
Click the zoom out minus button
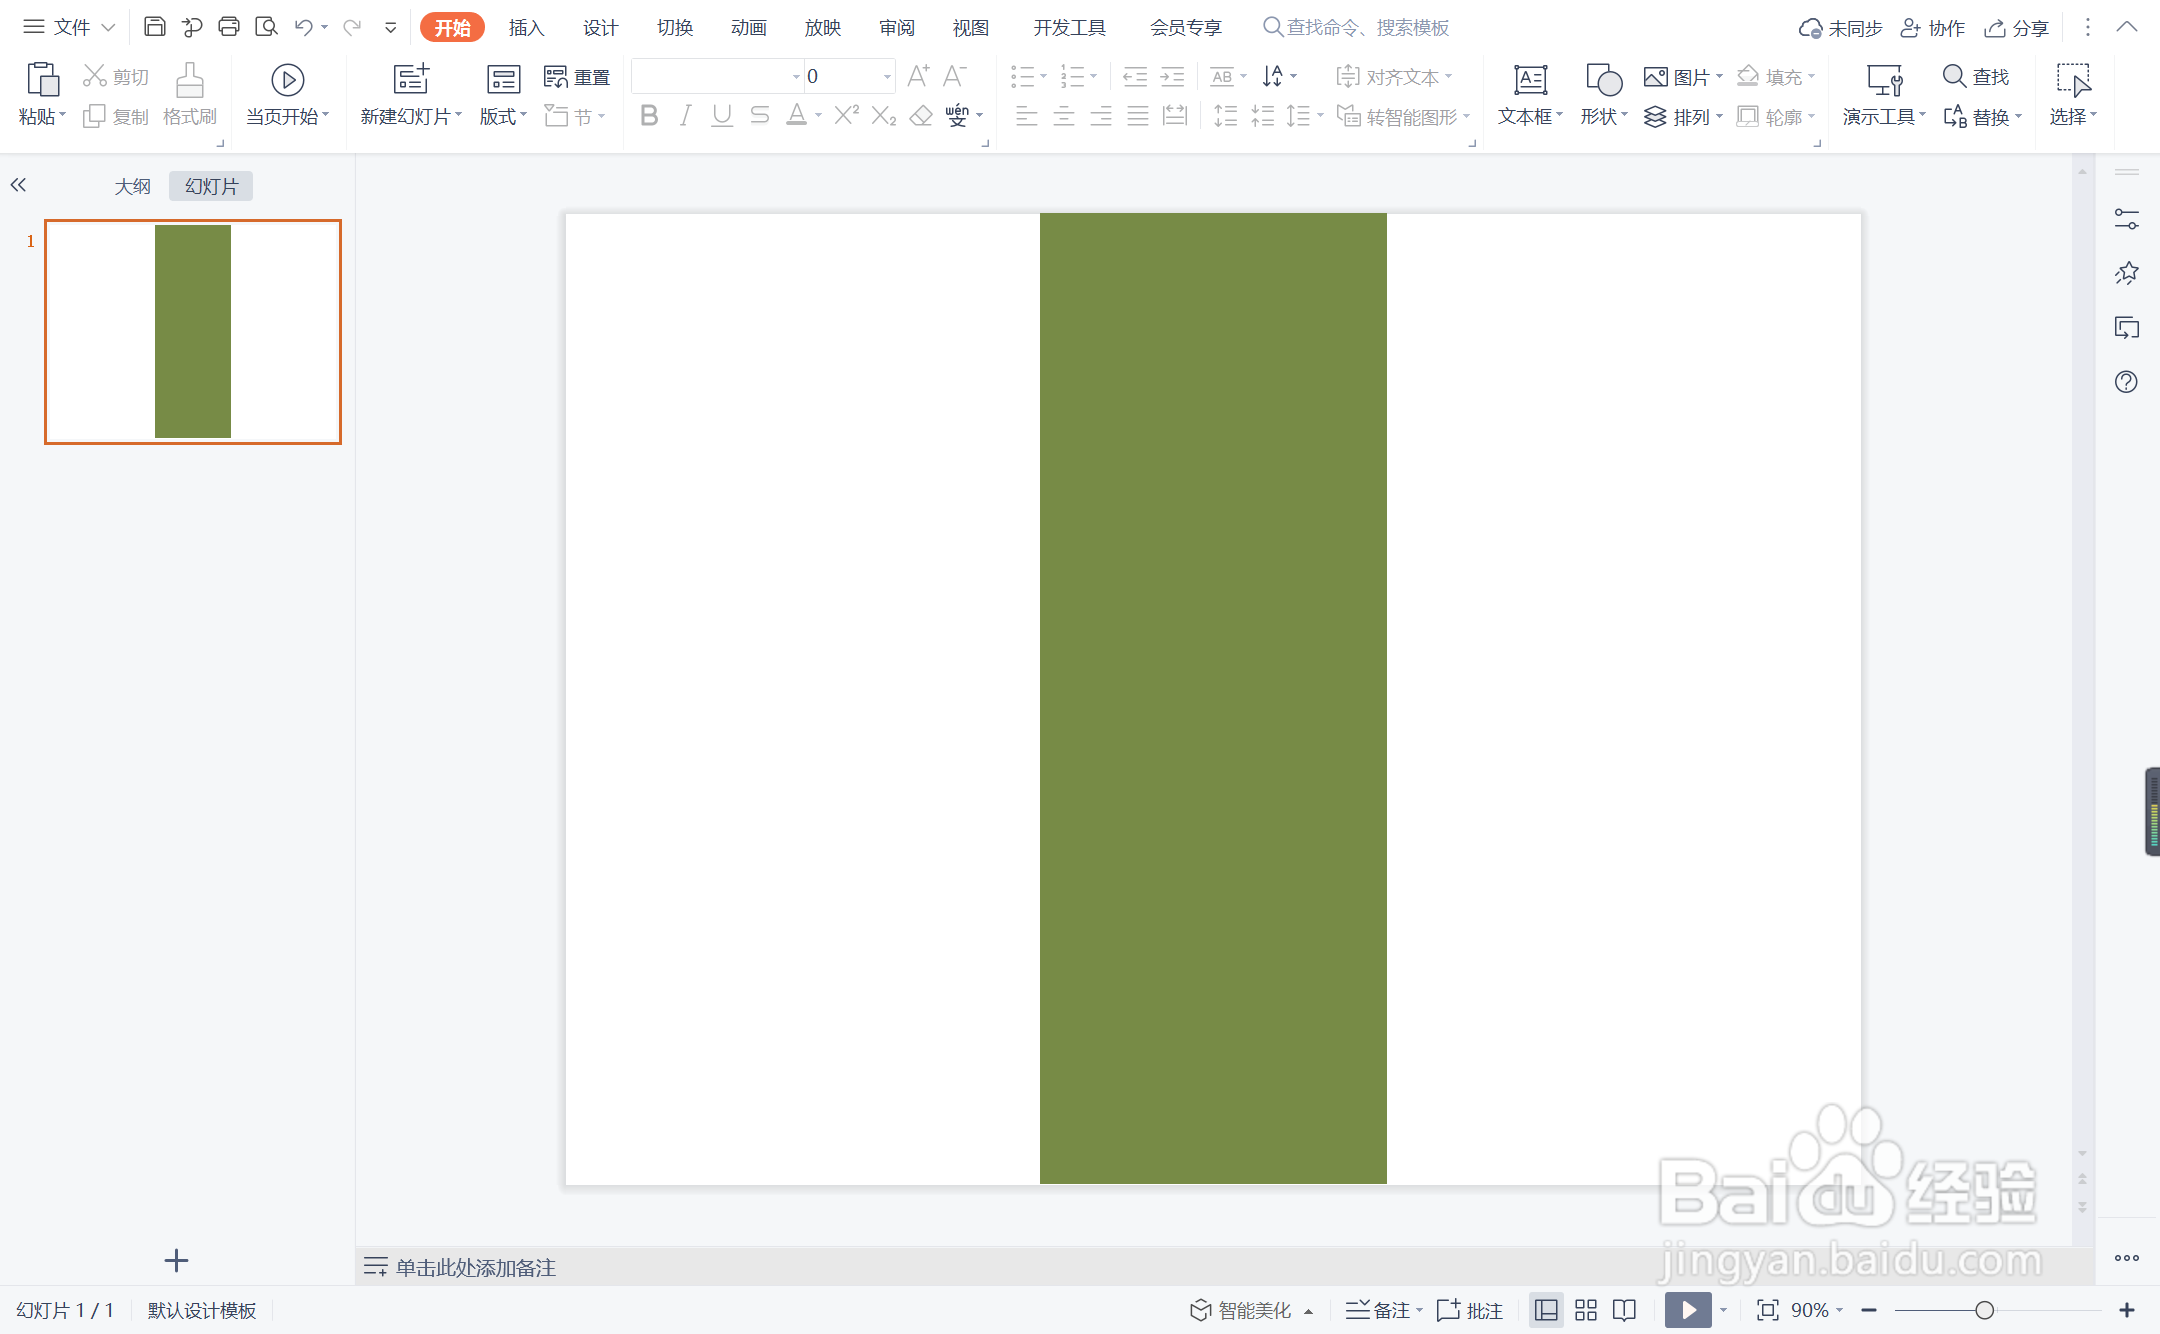[x=1869, y=1310]
